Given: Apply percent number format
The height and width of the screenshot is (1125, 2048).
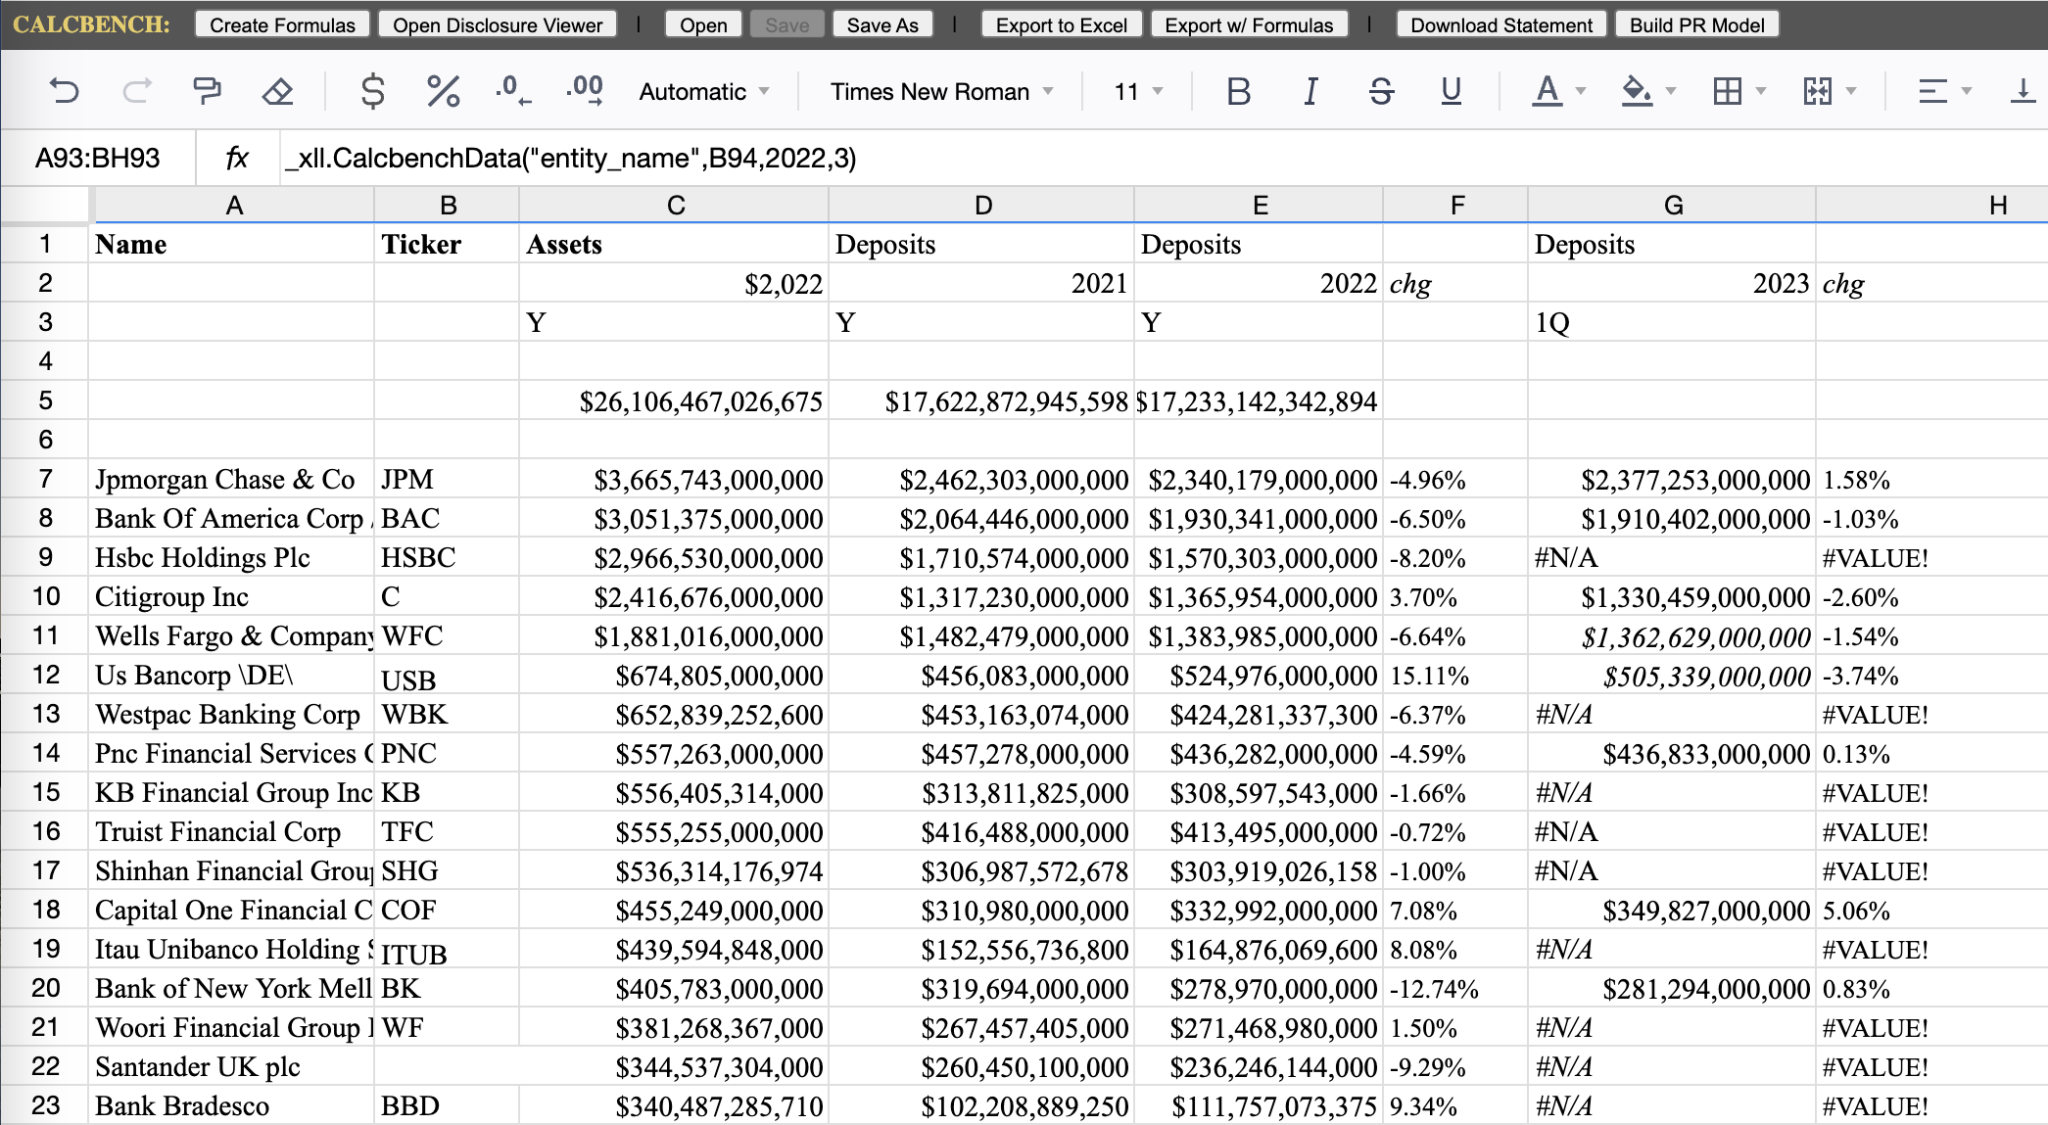Looking at the screenshot, I should pos(442,92).
